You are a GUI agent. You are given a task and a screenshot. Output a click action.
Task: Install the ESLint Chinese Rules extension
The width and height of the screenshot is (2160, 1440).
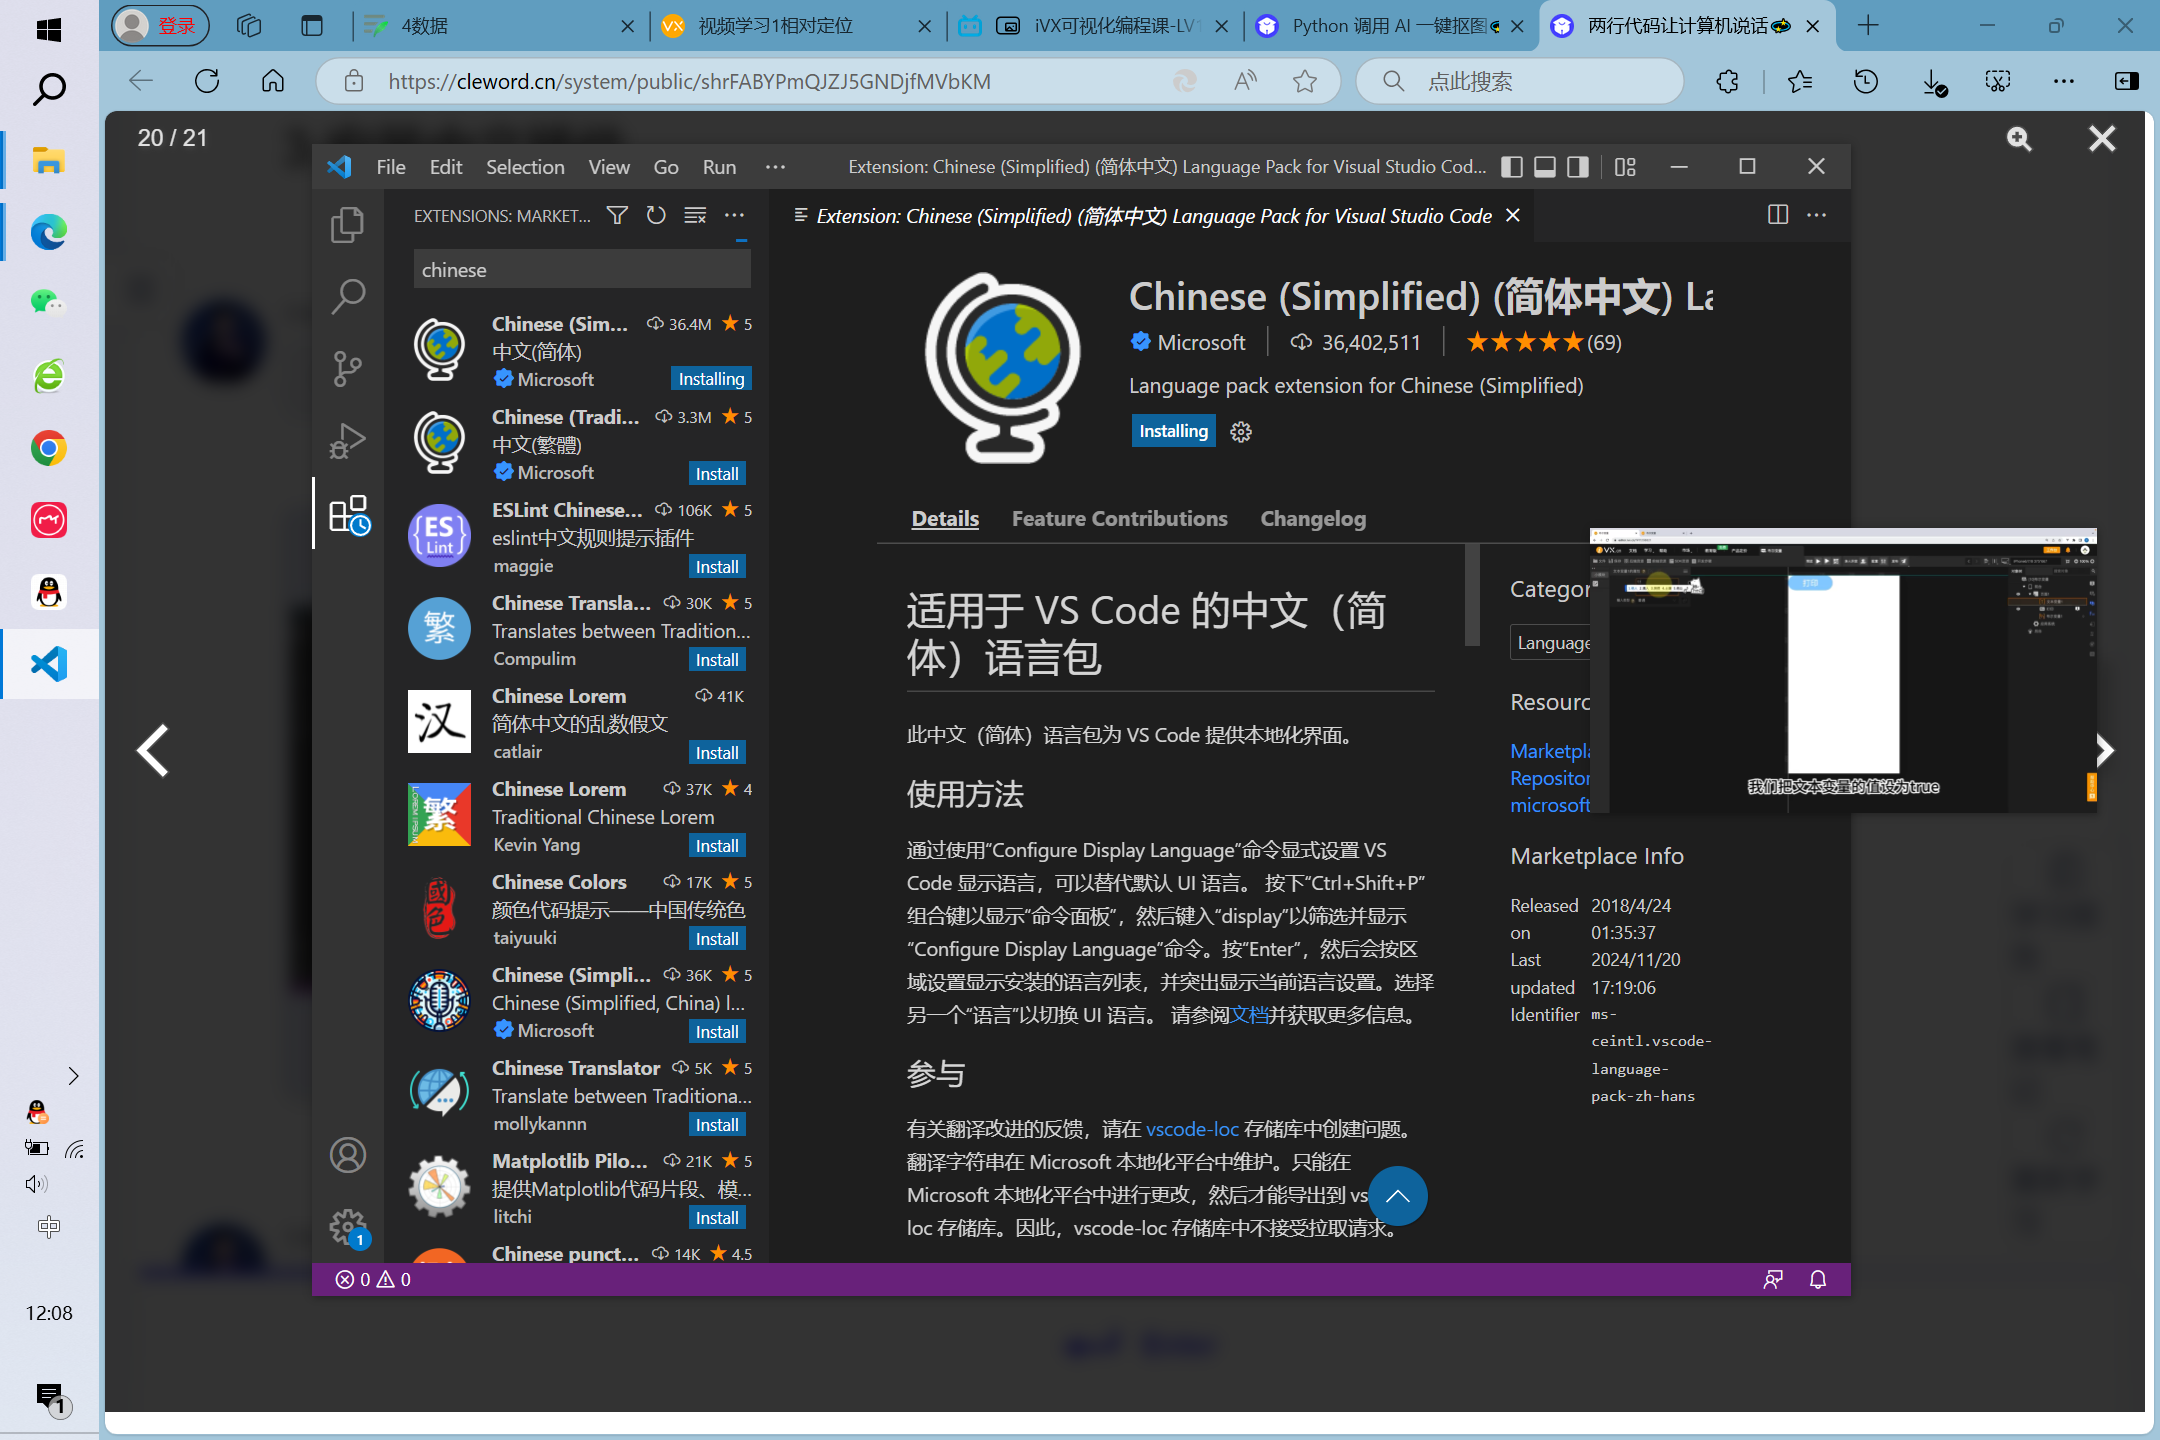(x=717, y=566)
